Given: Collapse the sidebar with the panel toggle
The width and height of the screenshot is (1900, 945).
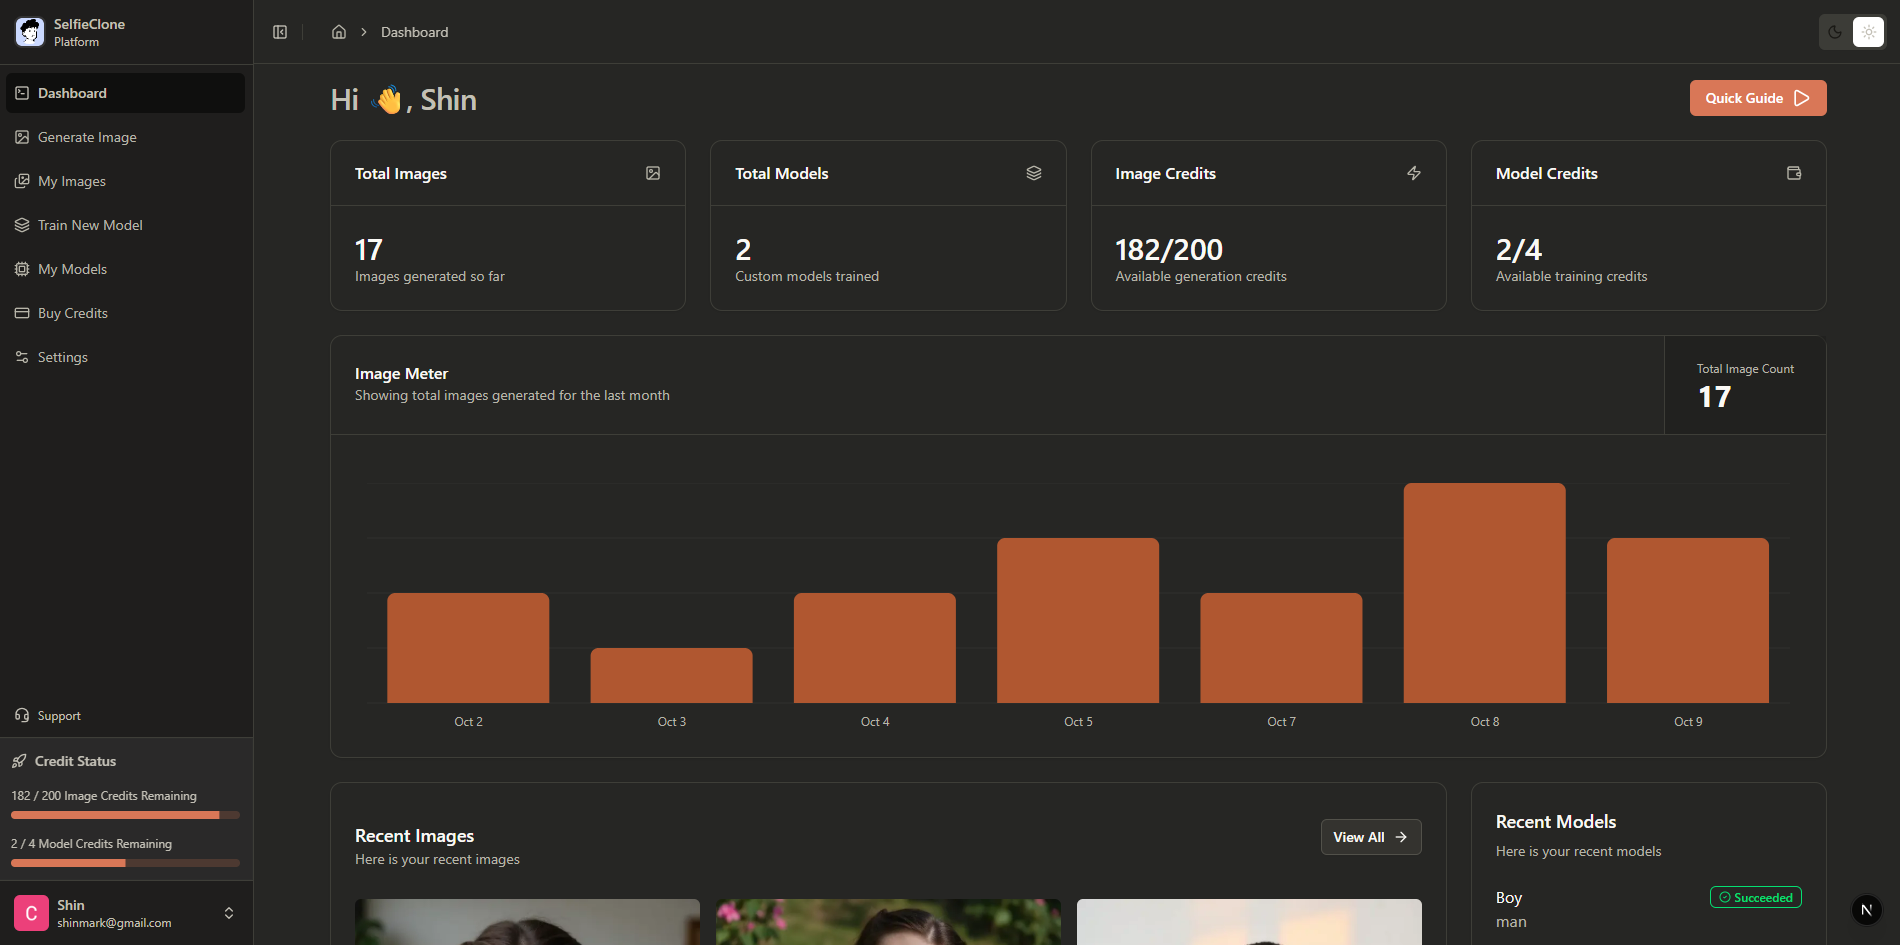Looking at the screenshot, I should click(280, 31).
